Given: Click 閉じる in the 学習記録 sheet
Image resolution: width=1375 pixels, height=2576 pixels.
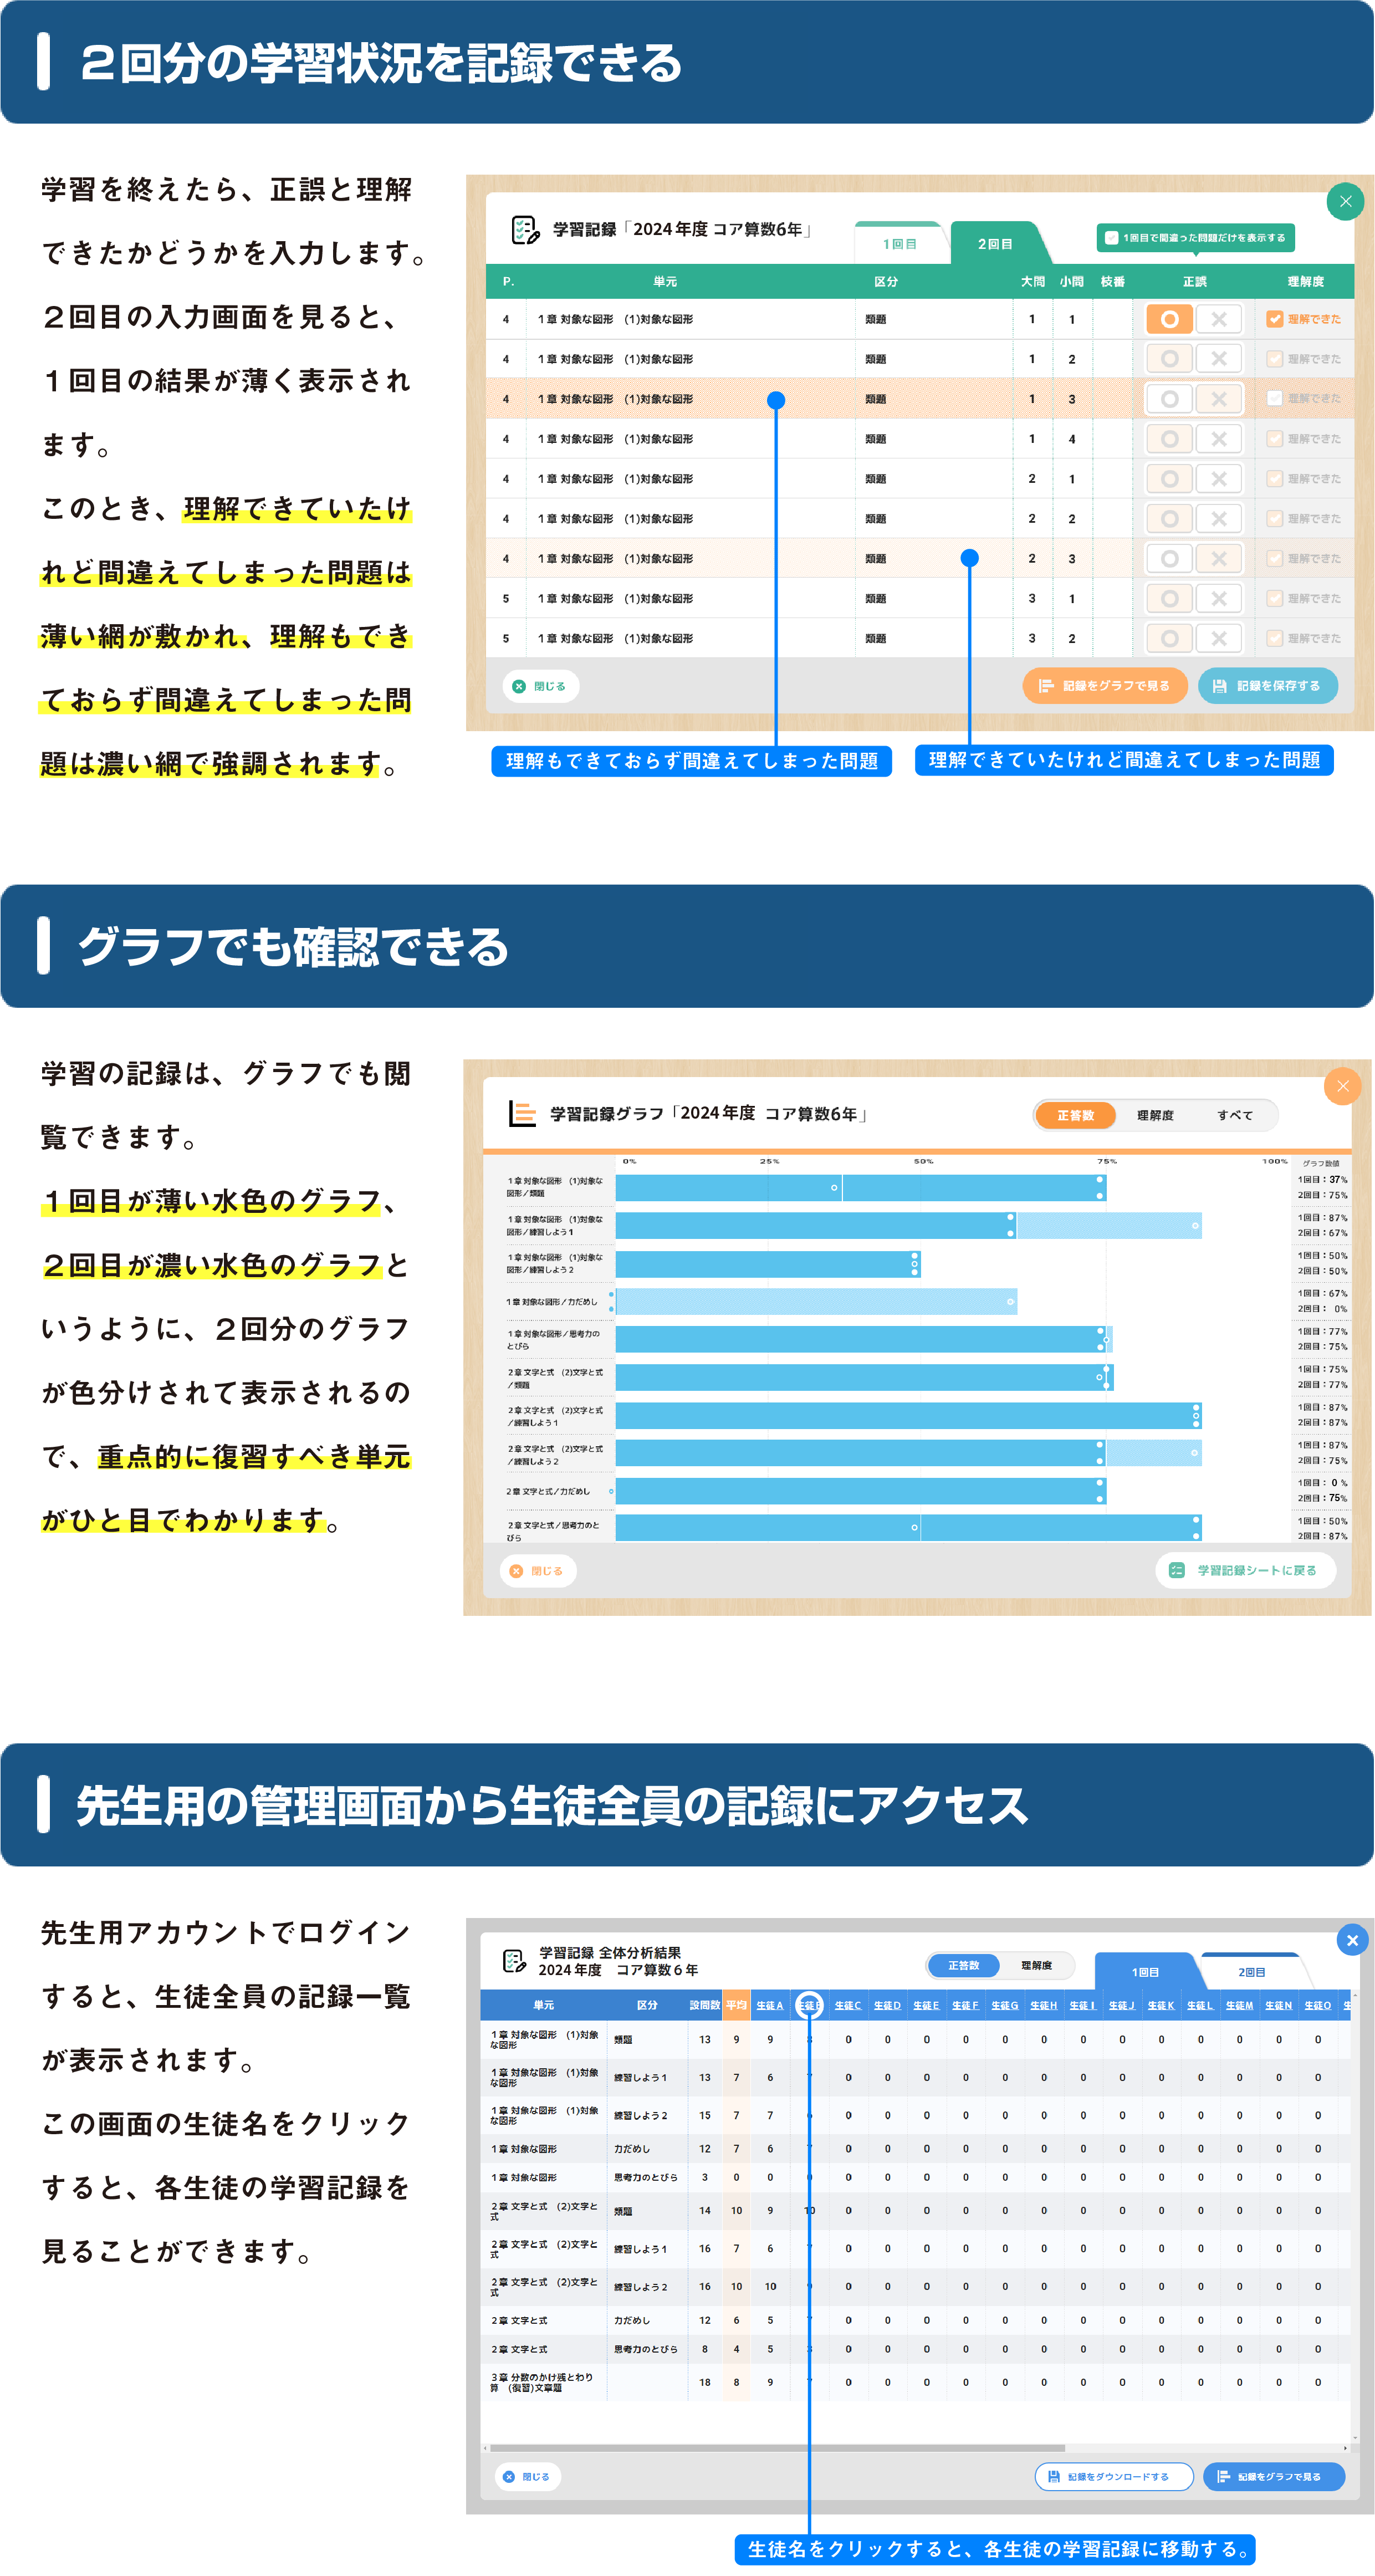Looking at the screenshot, I should (x=540, y=686).
